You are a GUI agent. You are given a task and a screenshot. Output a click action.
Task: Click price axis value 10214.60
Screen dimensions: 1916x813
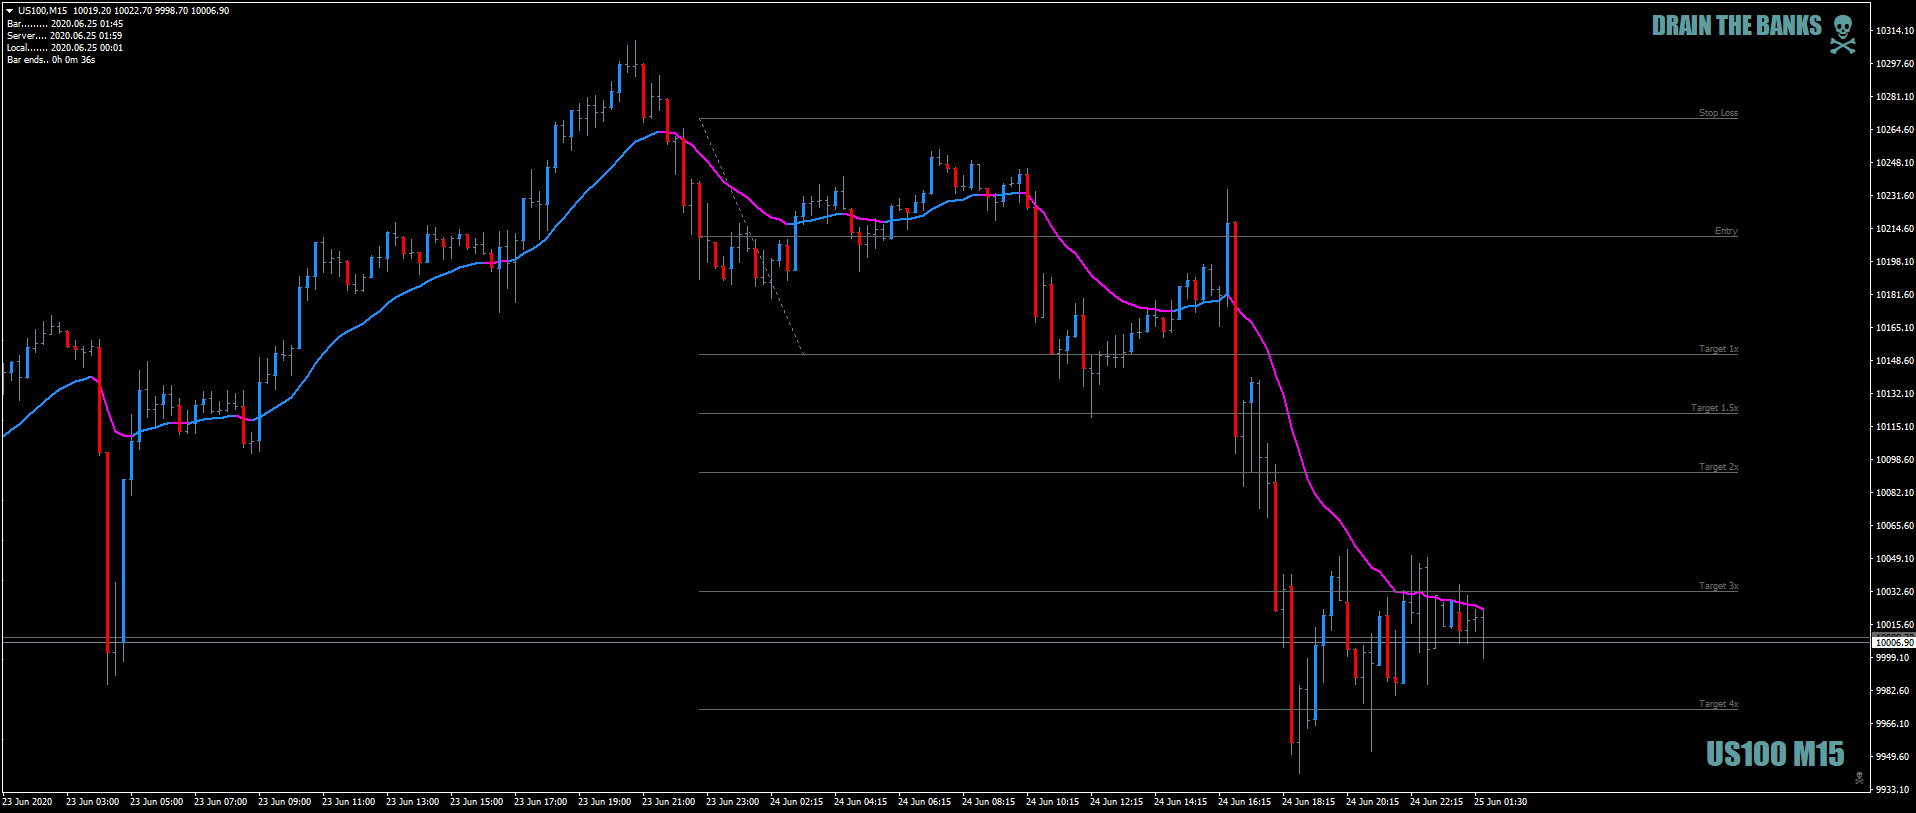(x=1894, y=229)
